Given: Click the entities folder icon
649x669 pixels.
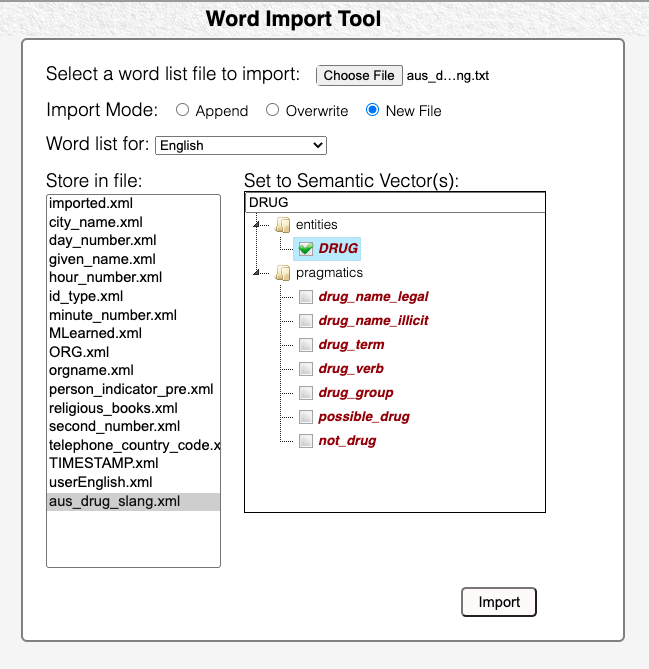Looking at the screenshot, I should 282,225.
